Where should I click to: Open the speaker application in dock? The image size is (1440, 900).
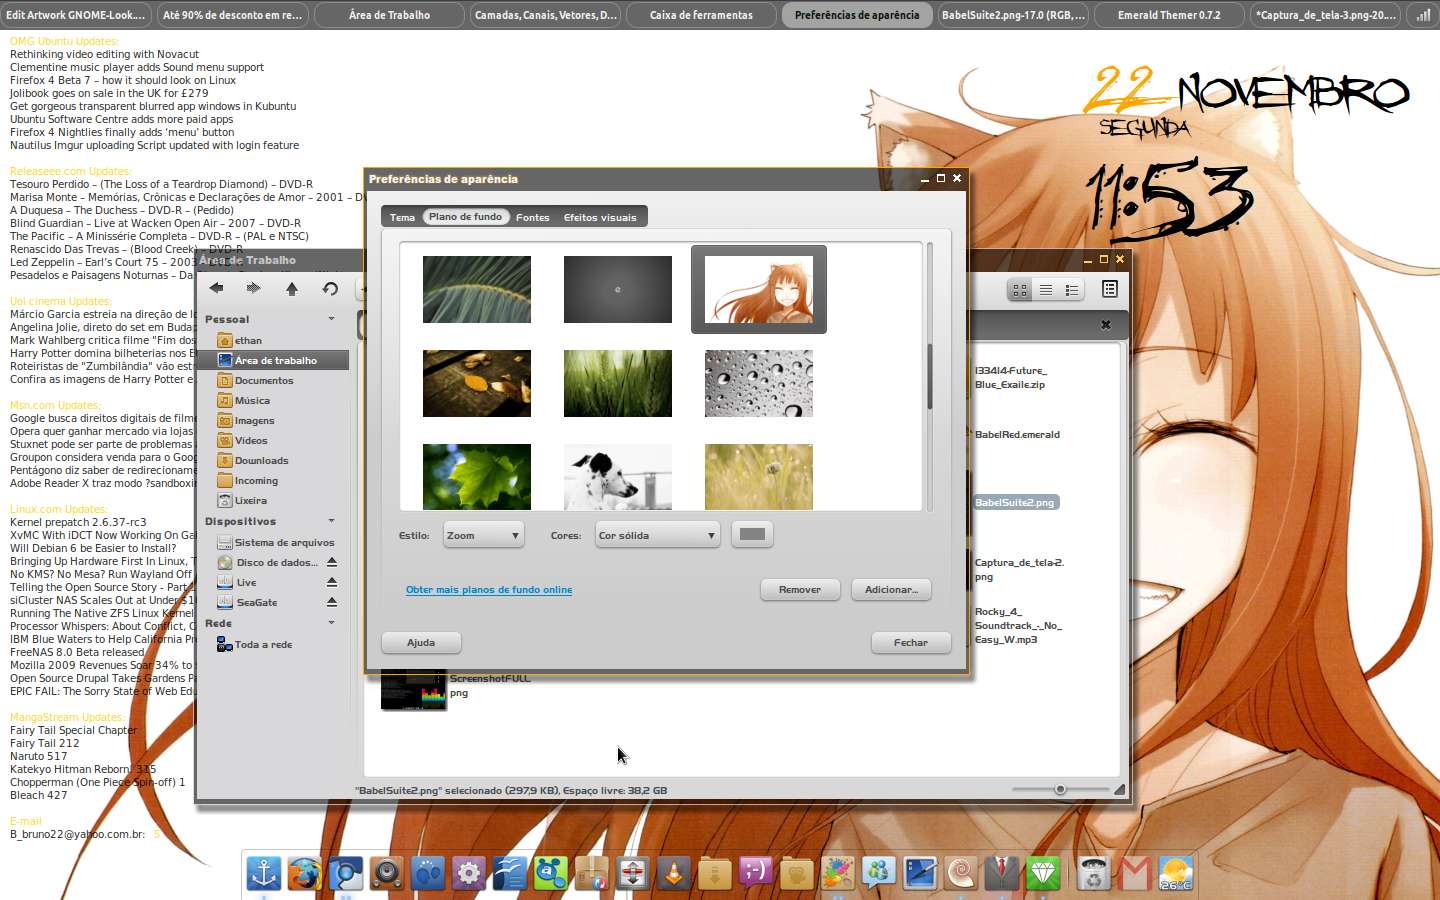[x=387, y=873]
